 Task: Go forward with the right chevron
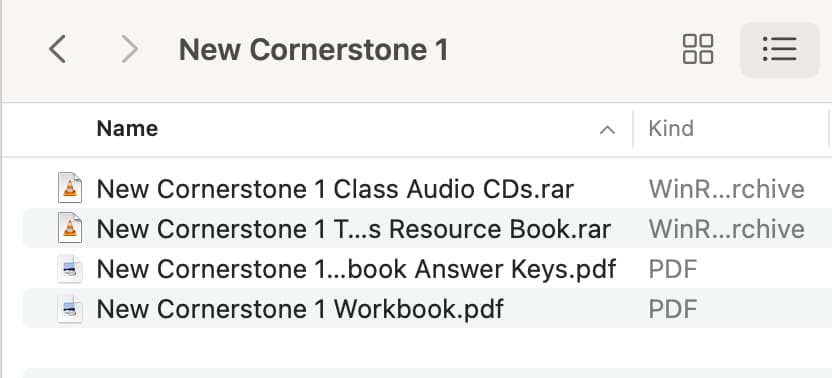click(x=129, y=49)
